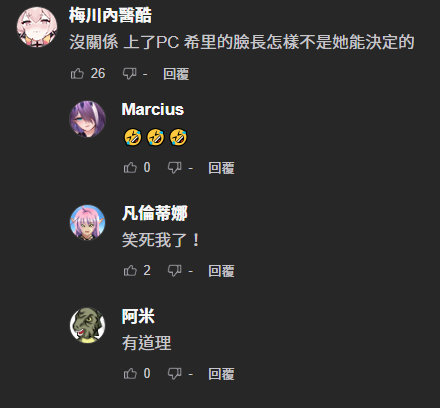Like the comment by 梅川內醫酷
The height and width of the screenshot is (408, 440).
tap(77, 73)
